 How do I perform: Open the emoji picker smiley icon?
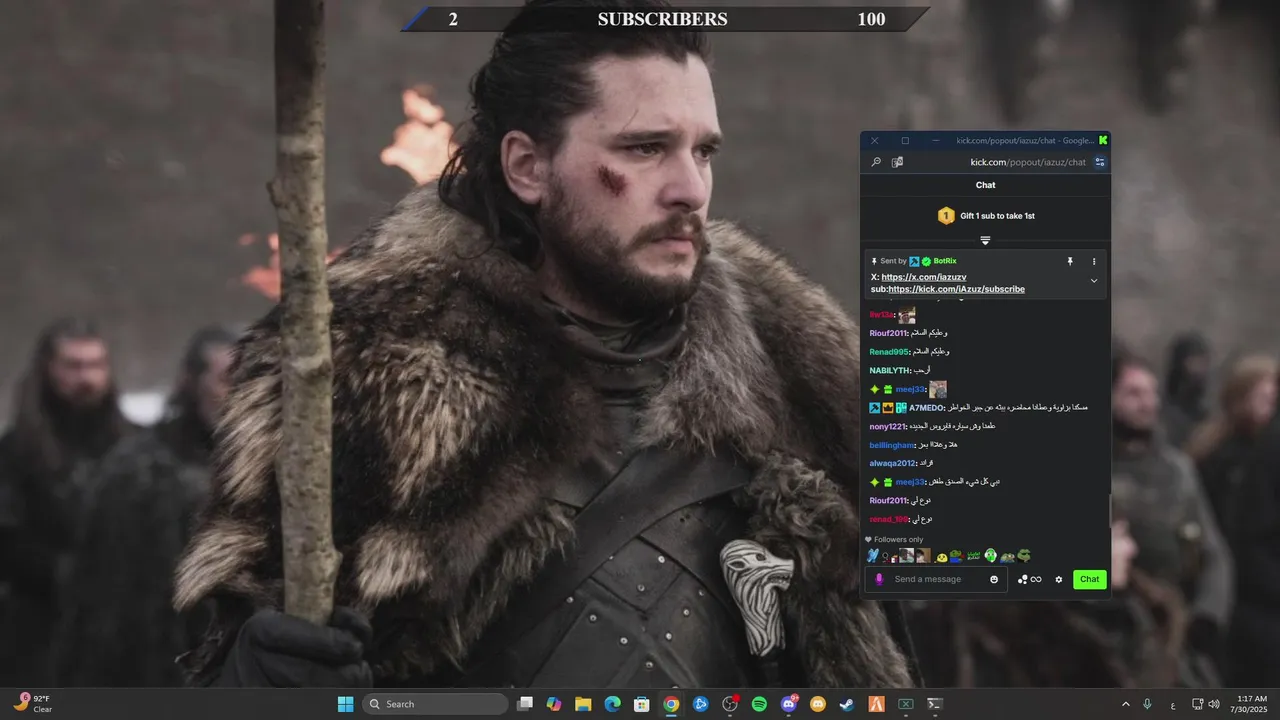coord(994,579)
